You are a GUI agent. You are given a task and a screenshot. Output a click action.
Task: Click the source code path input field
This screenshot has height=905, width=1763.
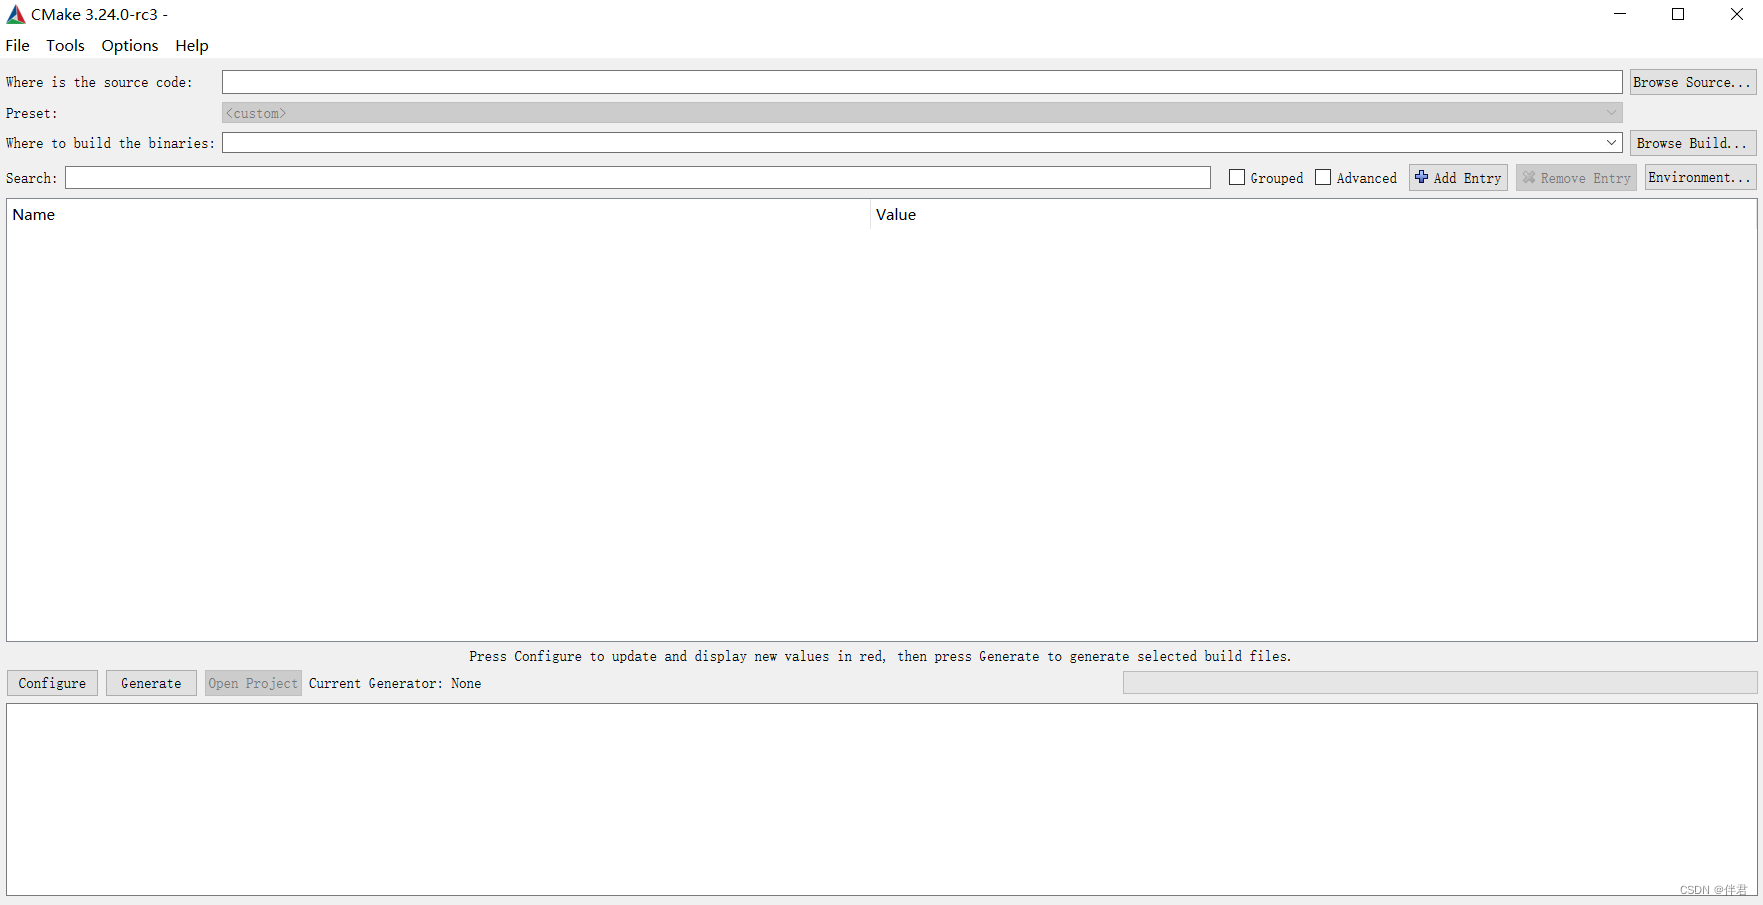coord(922,82)
